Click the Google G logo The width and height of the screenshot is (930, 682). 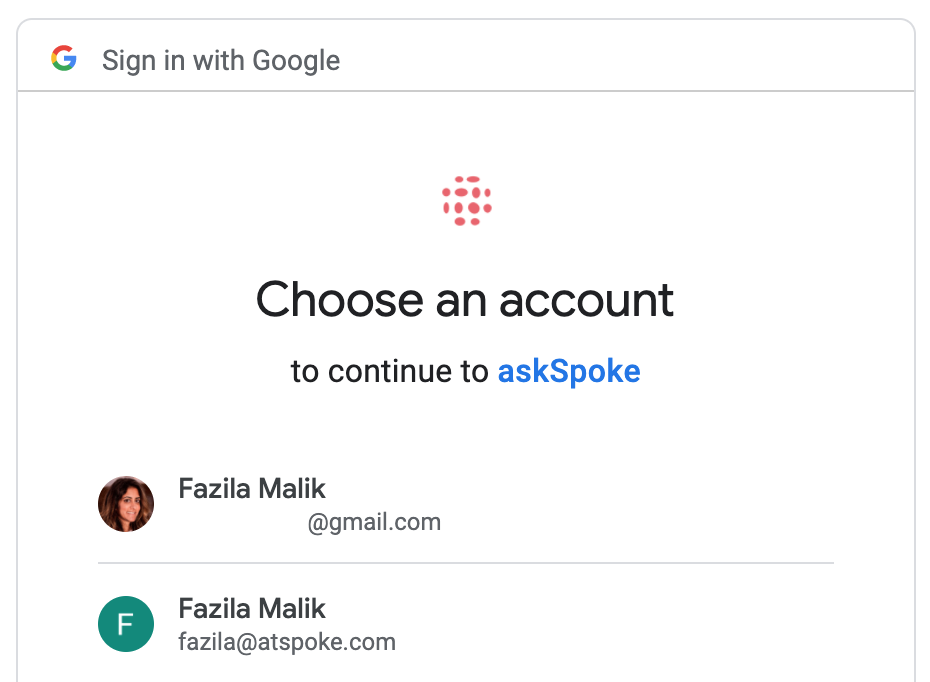[64, 58]
